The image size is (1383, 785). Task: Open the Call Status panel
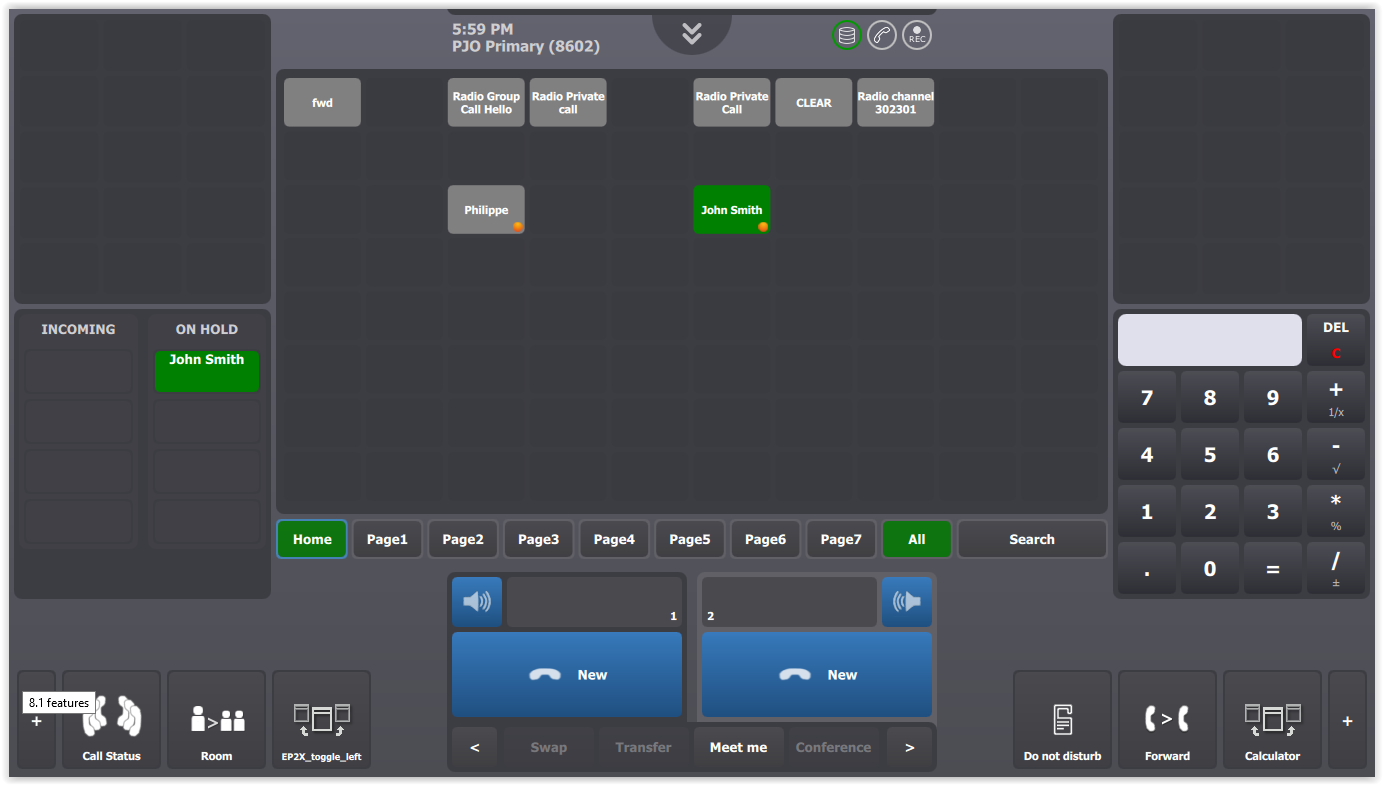[x=111, y=720]
